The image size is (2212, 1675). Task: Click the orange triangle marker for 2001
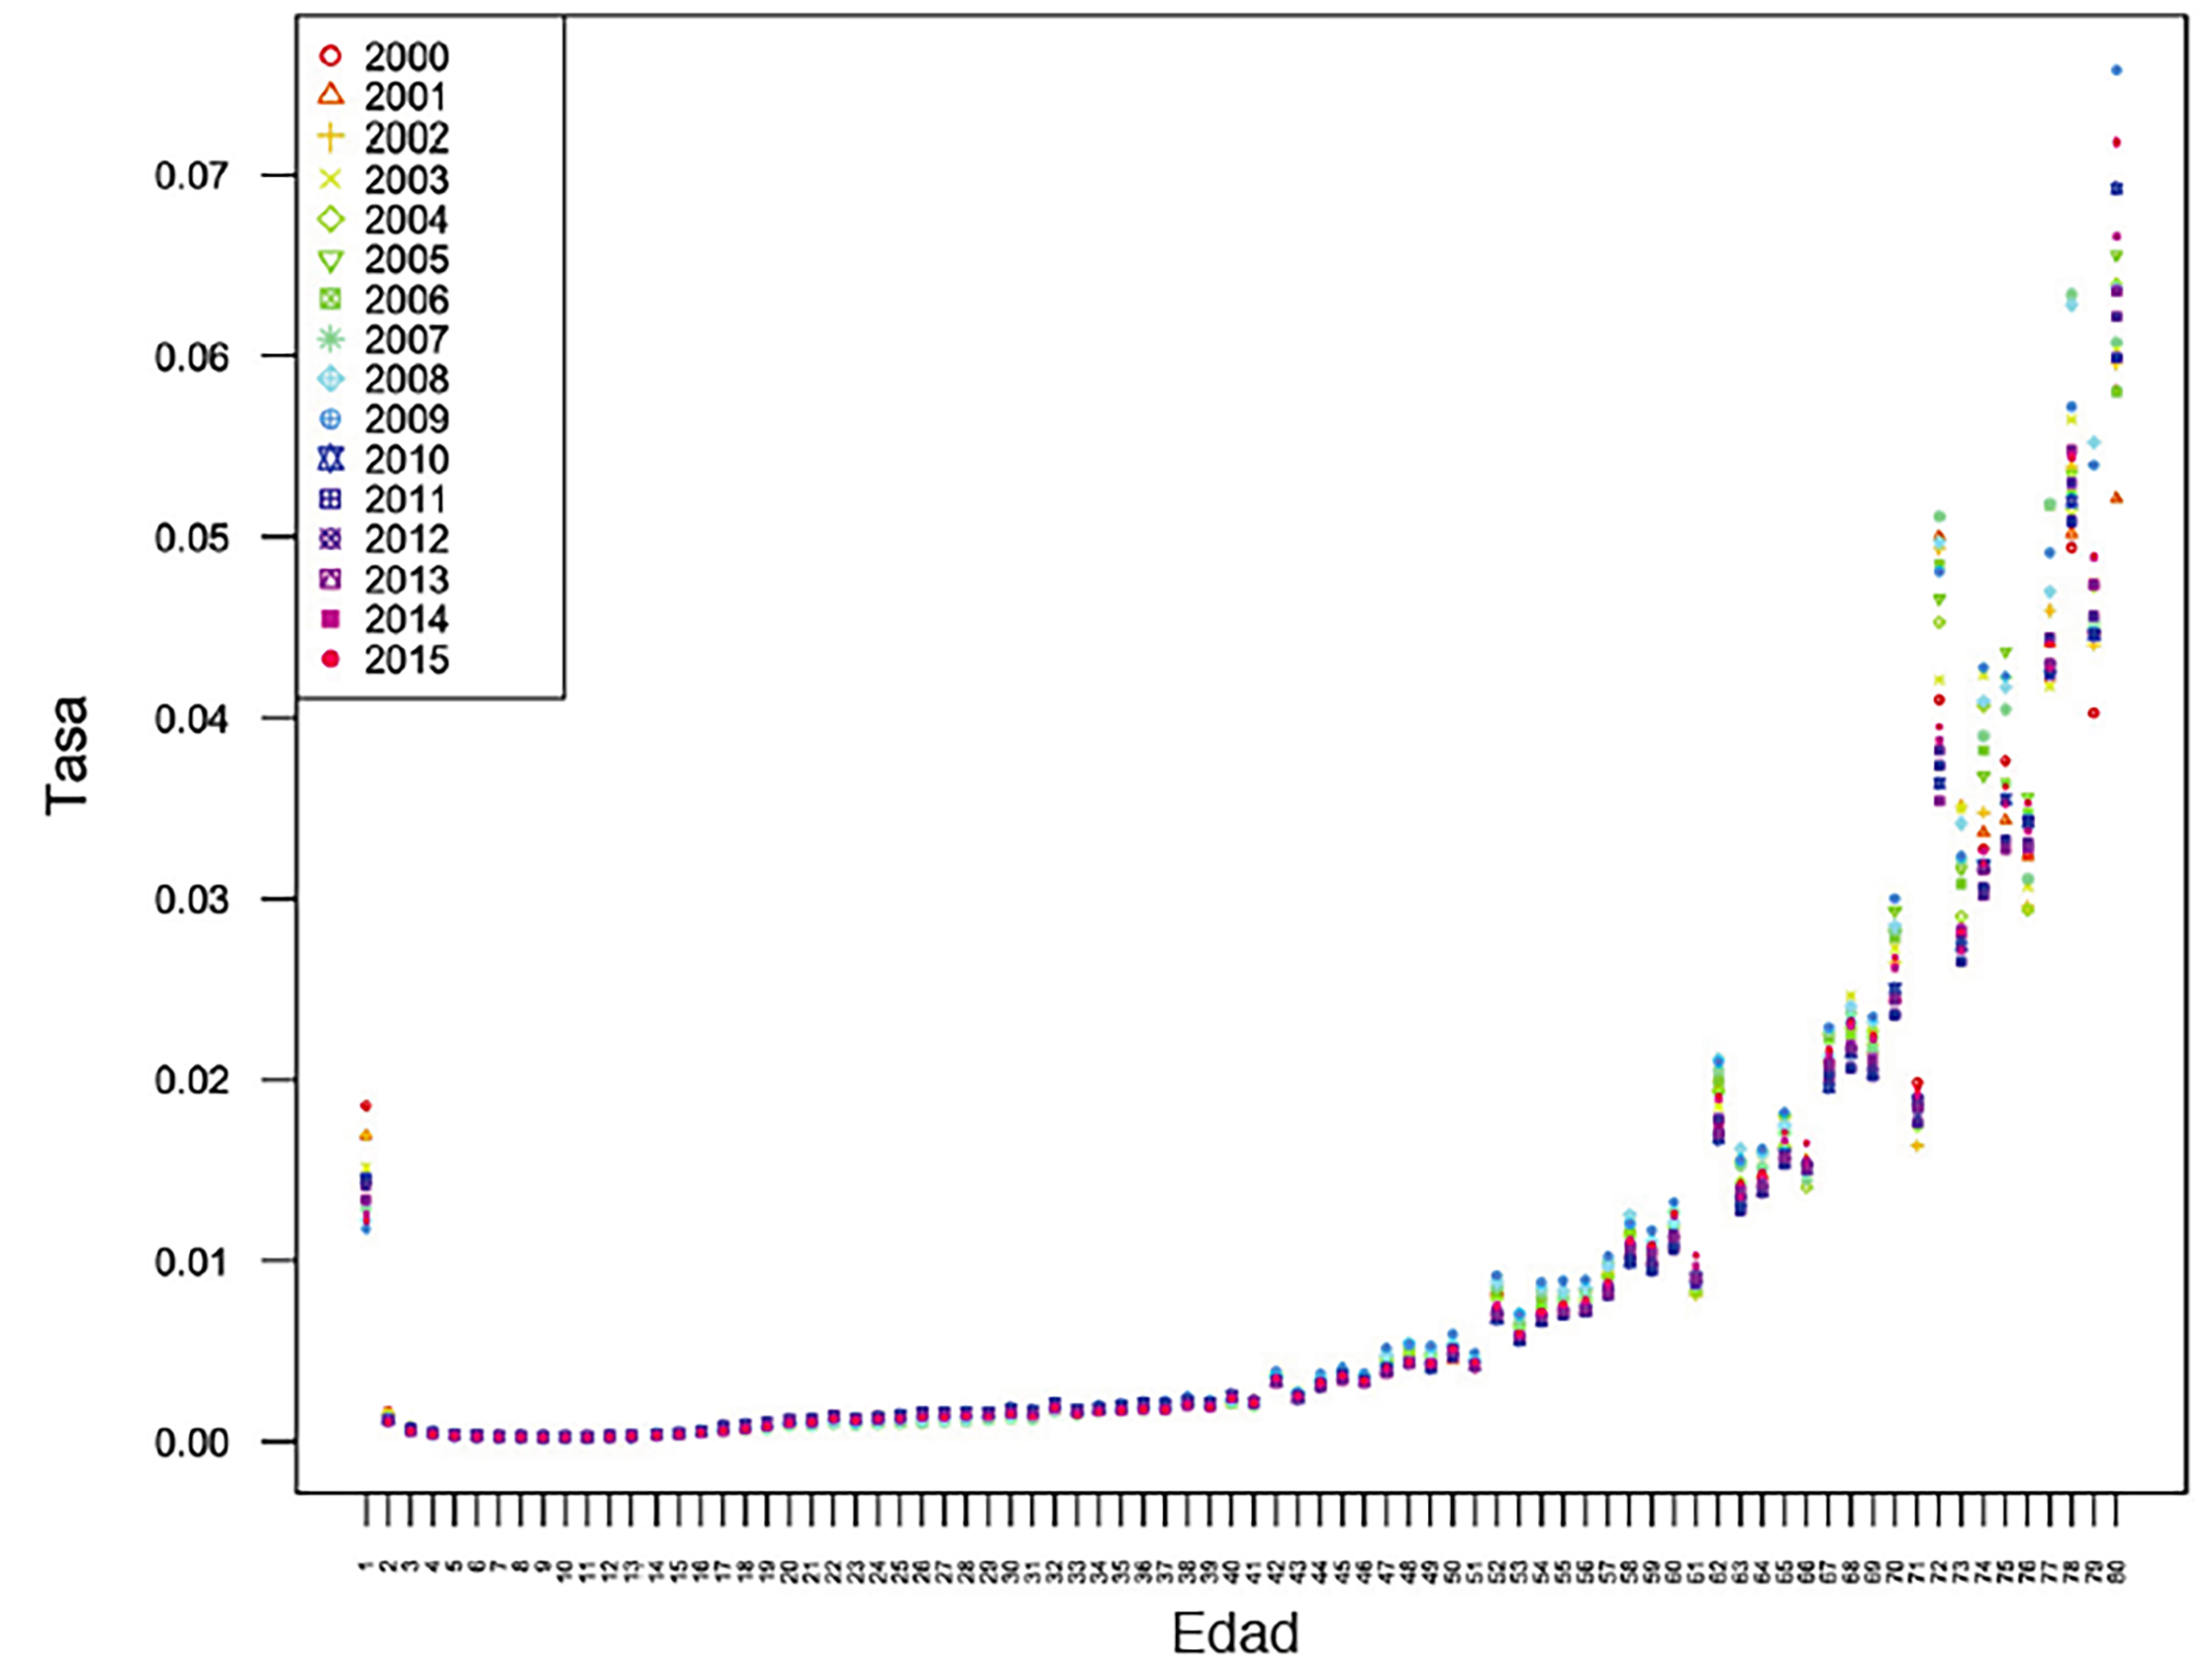[331, 97]
